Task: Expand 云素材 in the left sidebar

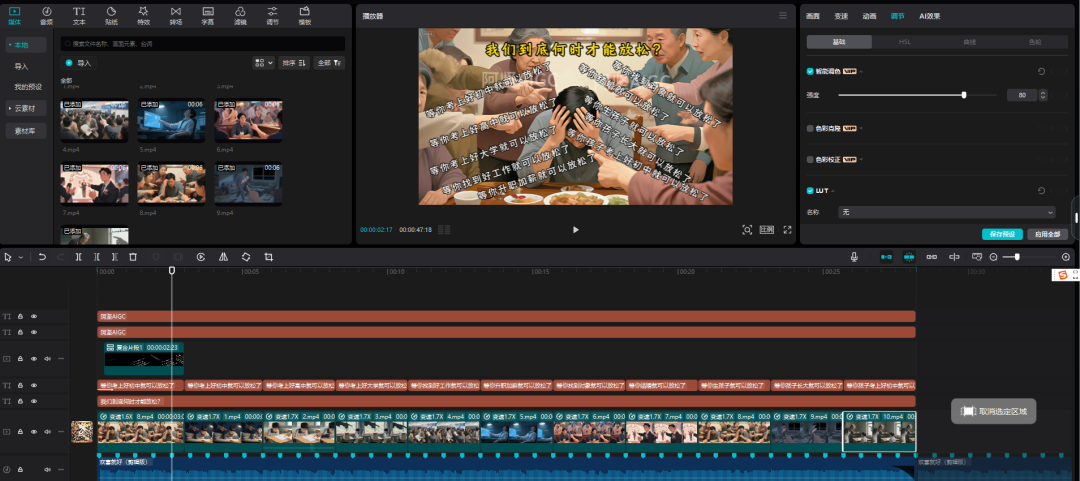Action: pos(26,108)
